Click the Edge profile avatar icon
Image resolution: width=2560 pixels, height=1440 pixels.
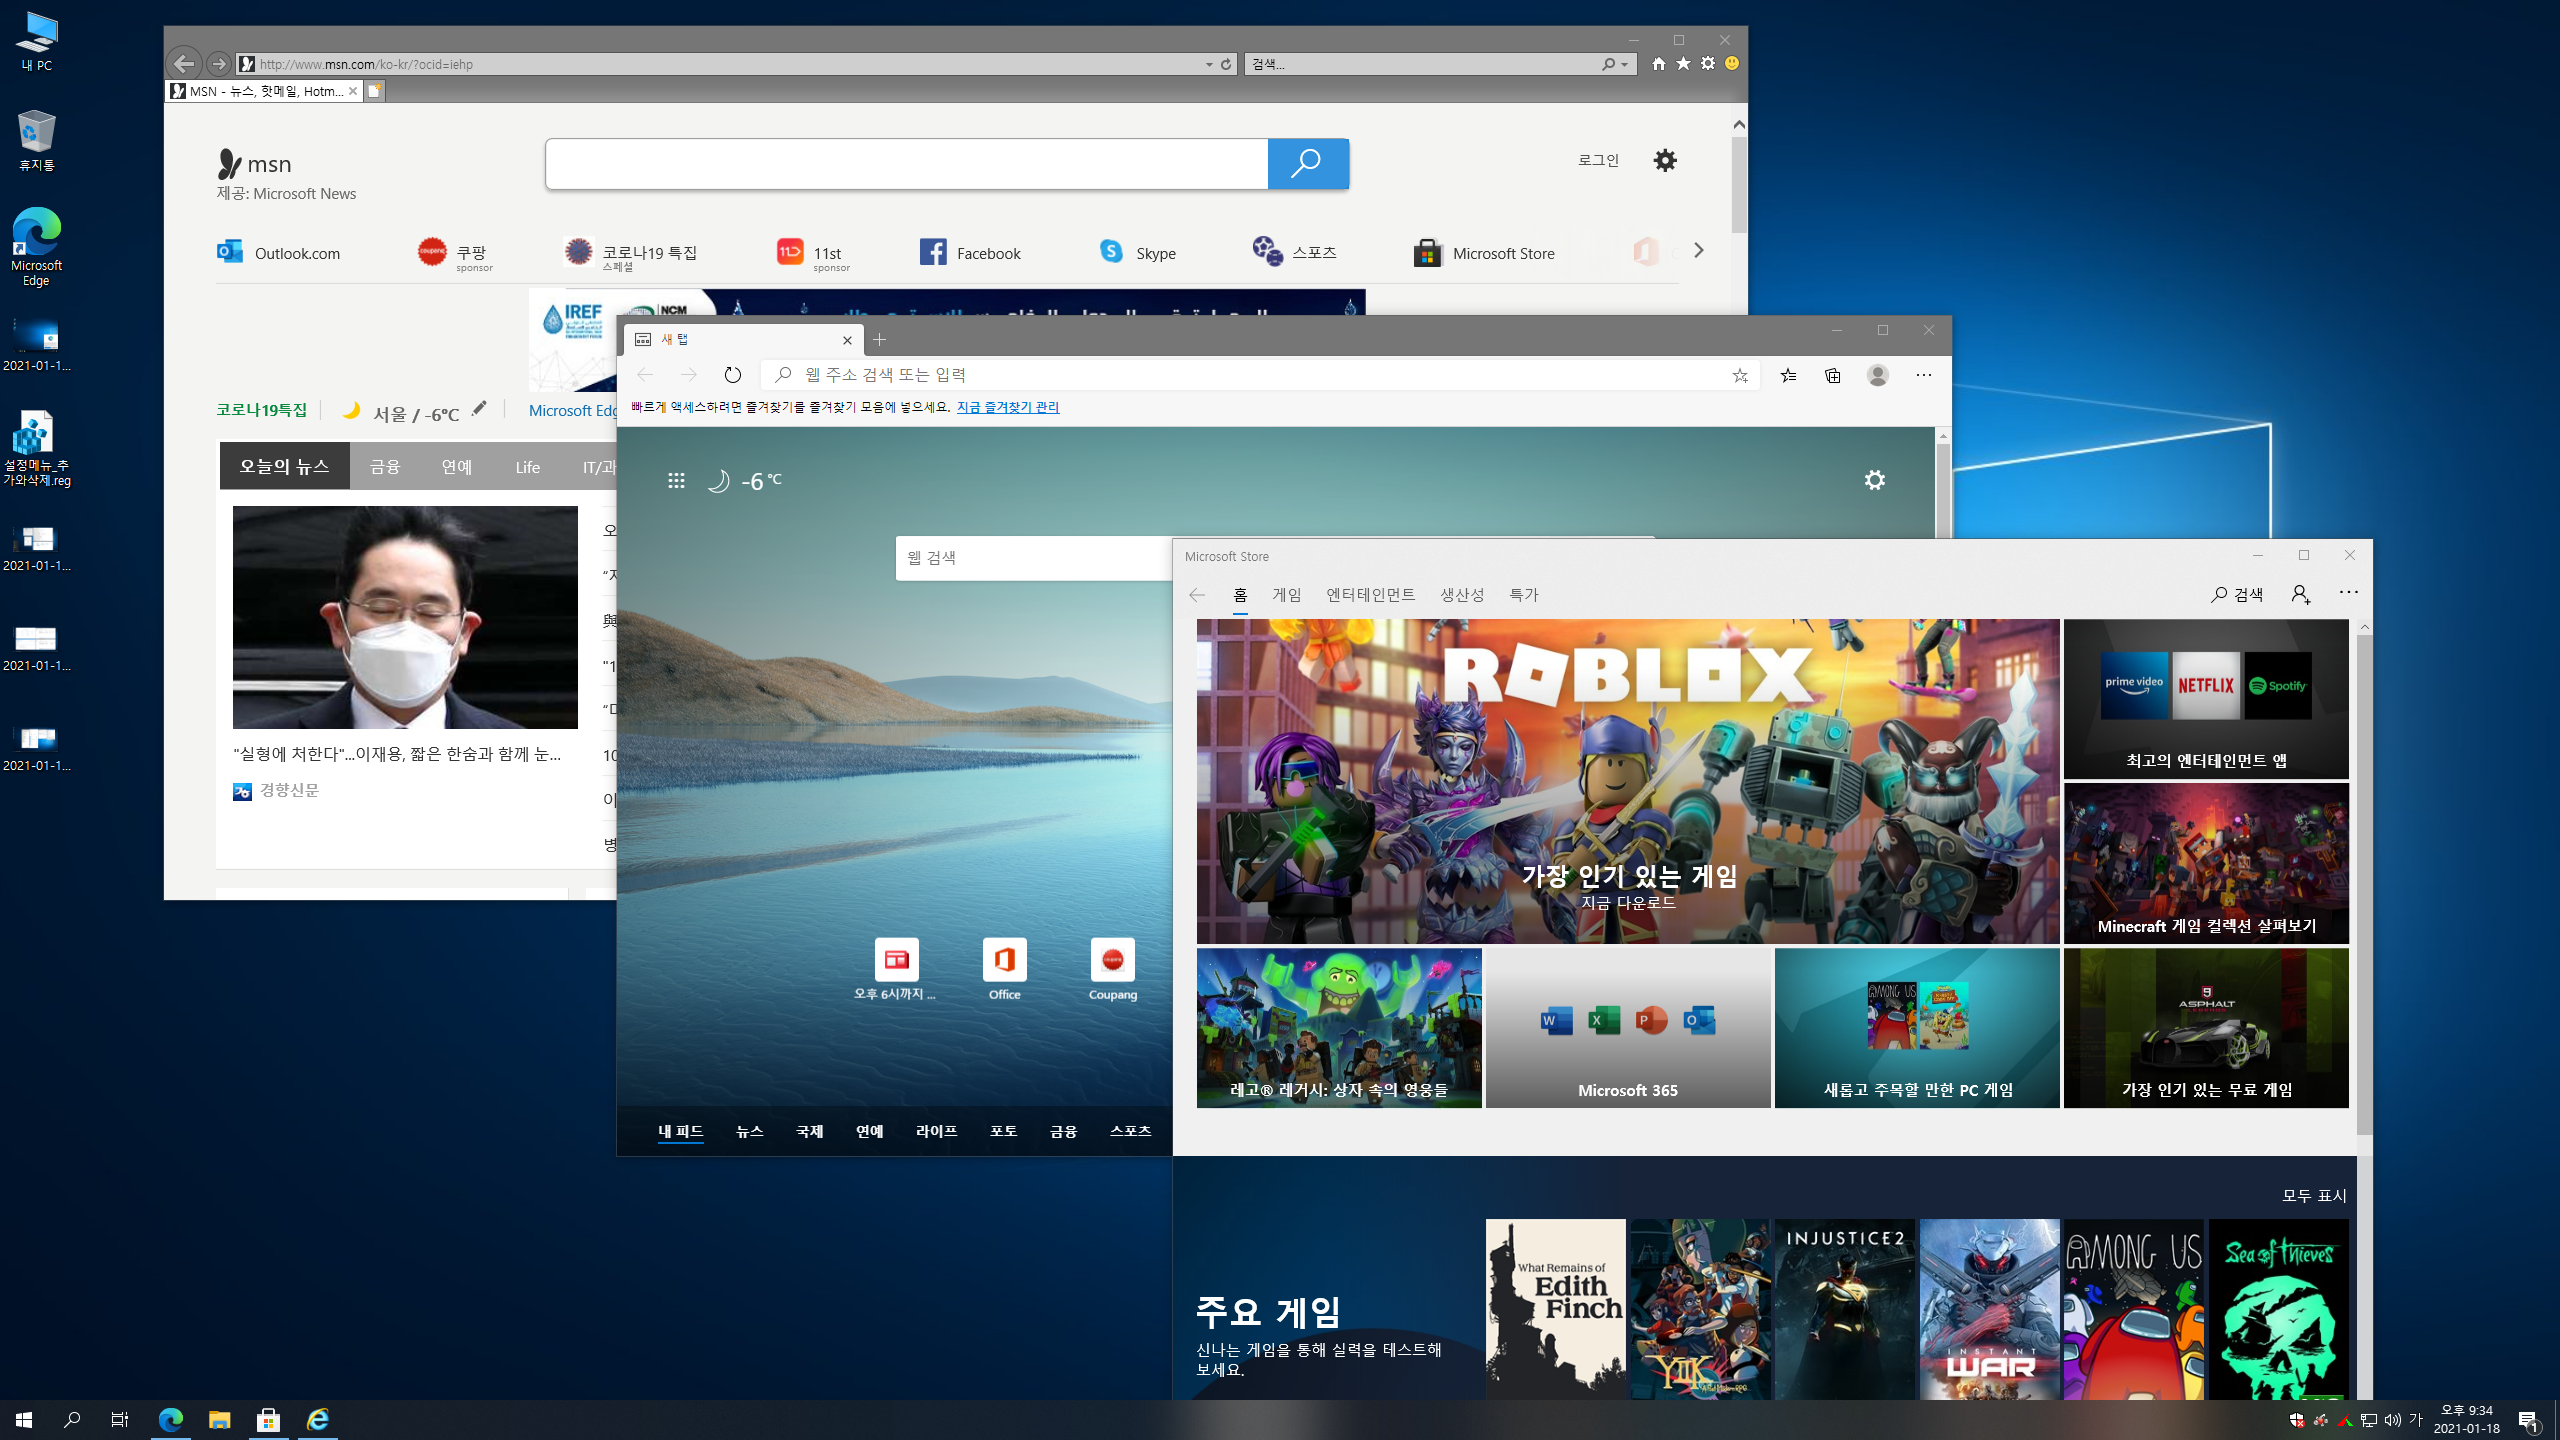point(1877,375)
